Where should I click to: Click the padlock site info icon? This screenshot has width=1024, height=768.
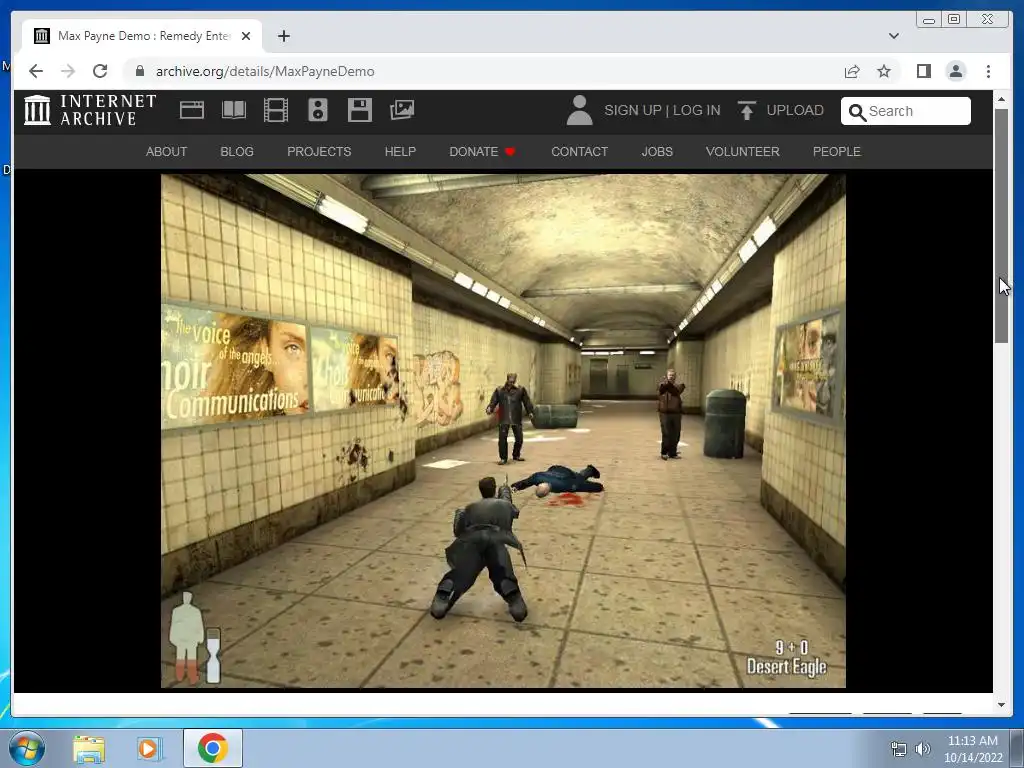pyautogui.click(x=139, y=71)
